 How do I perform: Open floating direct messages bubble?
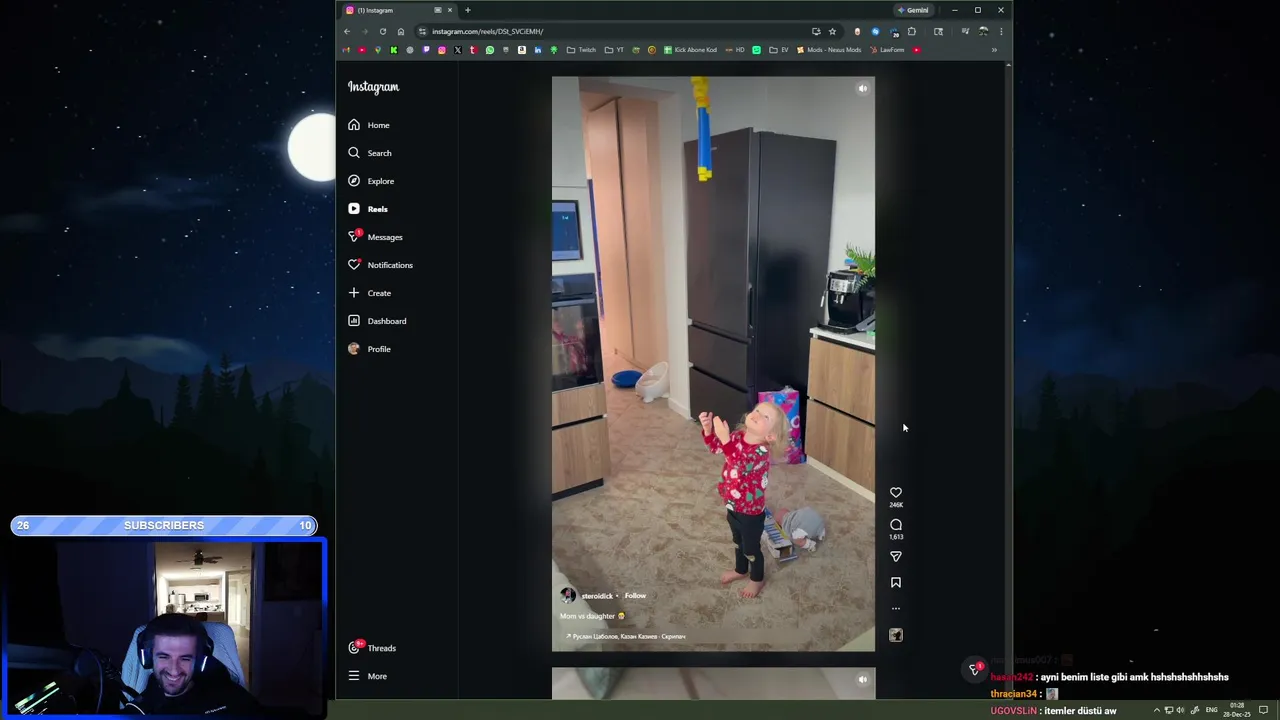point(974,669)
